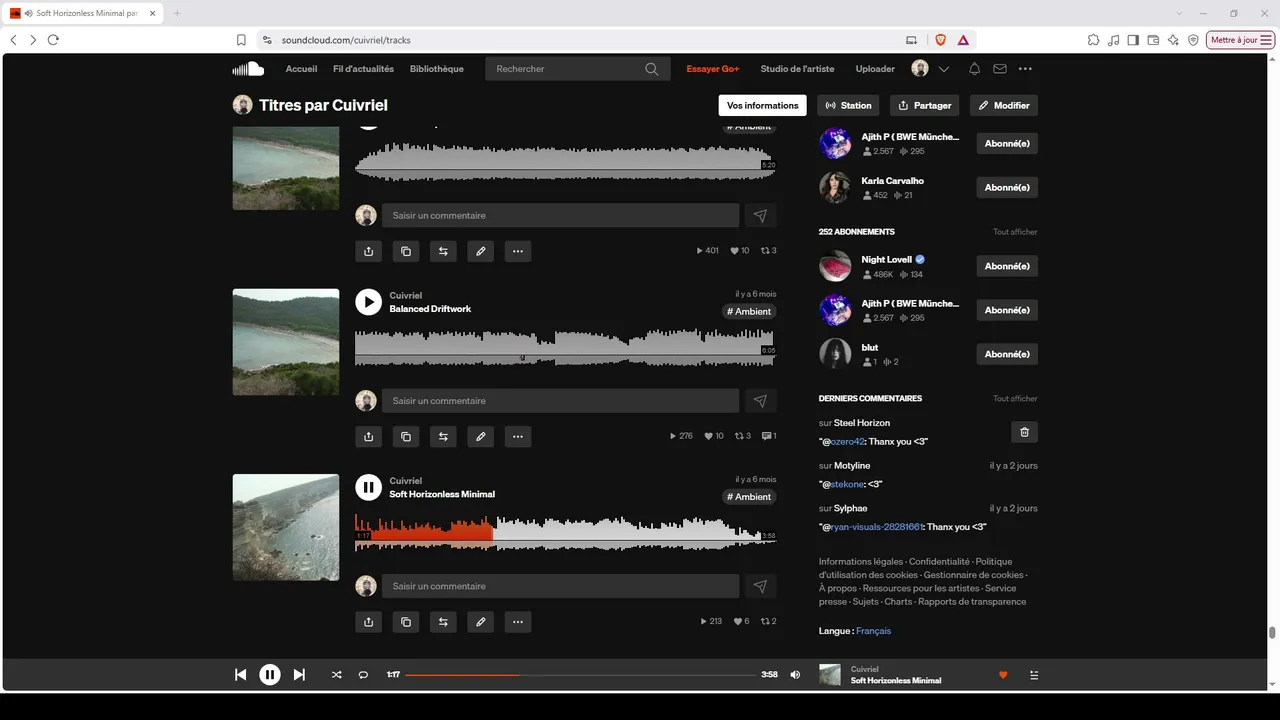This screenshot has width=1280, height=720.
Task: Open the SoundCloud logo home link
Action: tap(248, 69)
